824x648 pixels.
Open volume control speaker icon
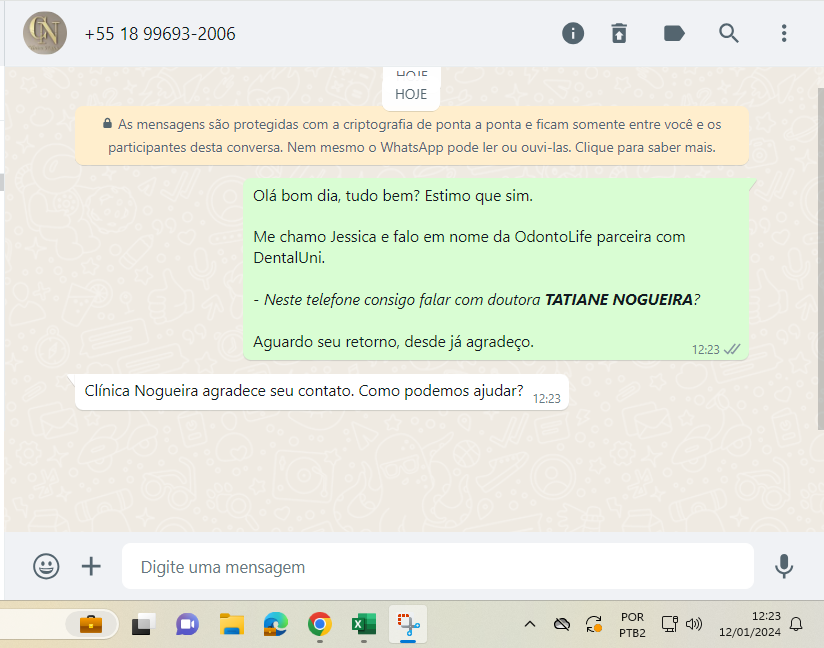[x=694, y=624]
